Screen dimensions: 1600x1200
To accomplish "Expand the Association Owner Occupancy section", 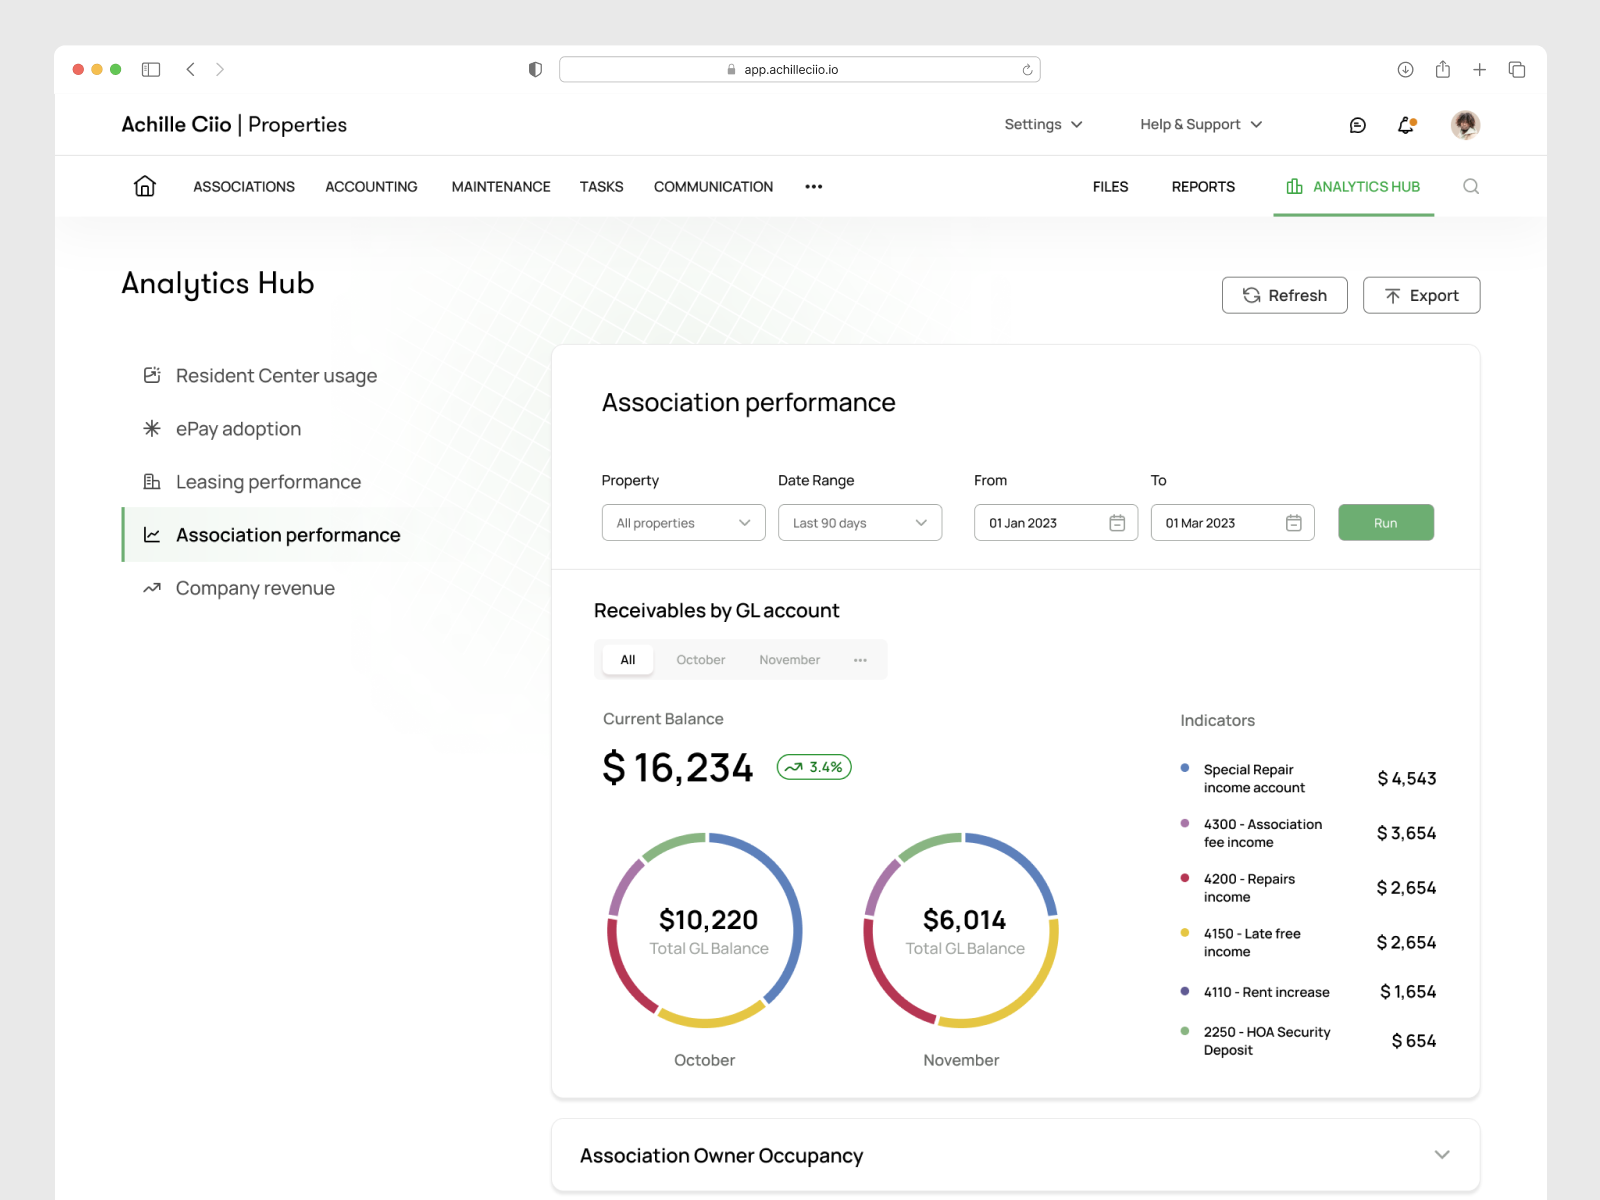I will pos(1442,1154).
